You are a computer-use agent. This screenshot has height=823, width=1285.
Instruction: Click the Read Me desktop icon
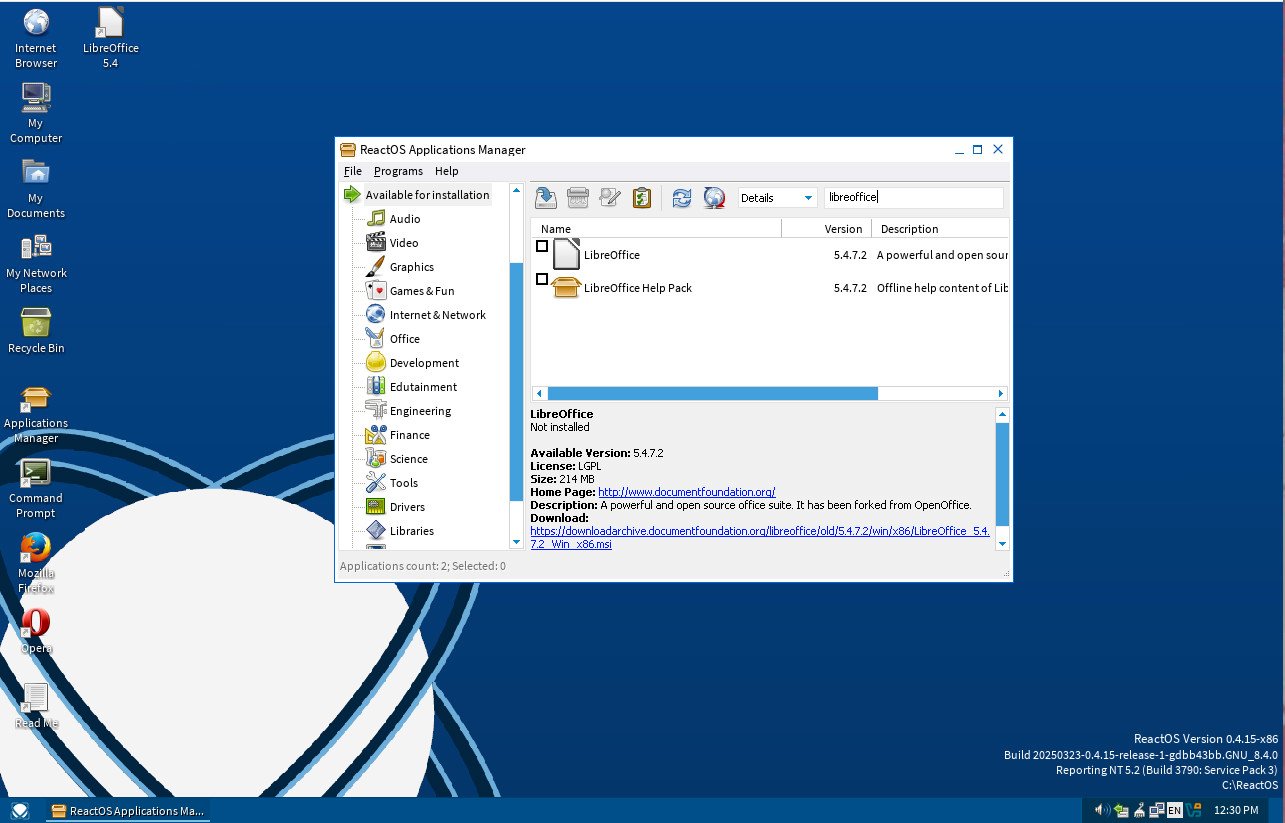coord(36,706)
